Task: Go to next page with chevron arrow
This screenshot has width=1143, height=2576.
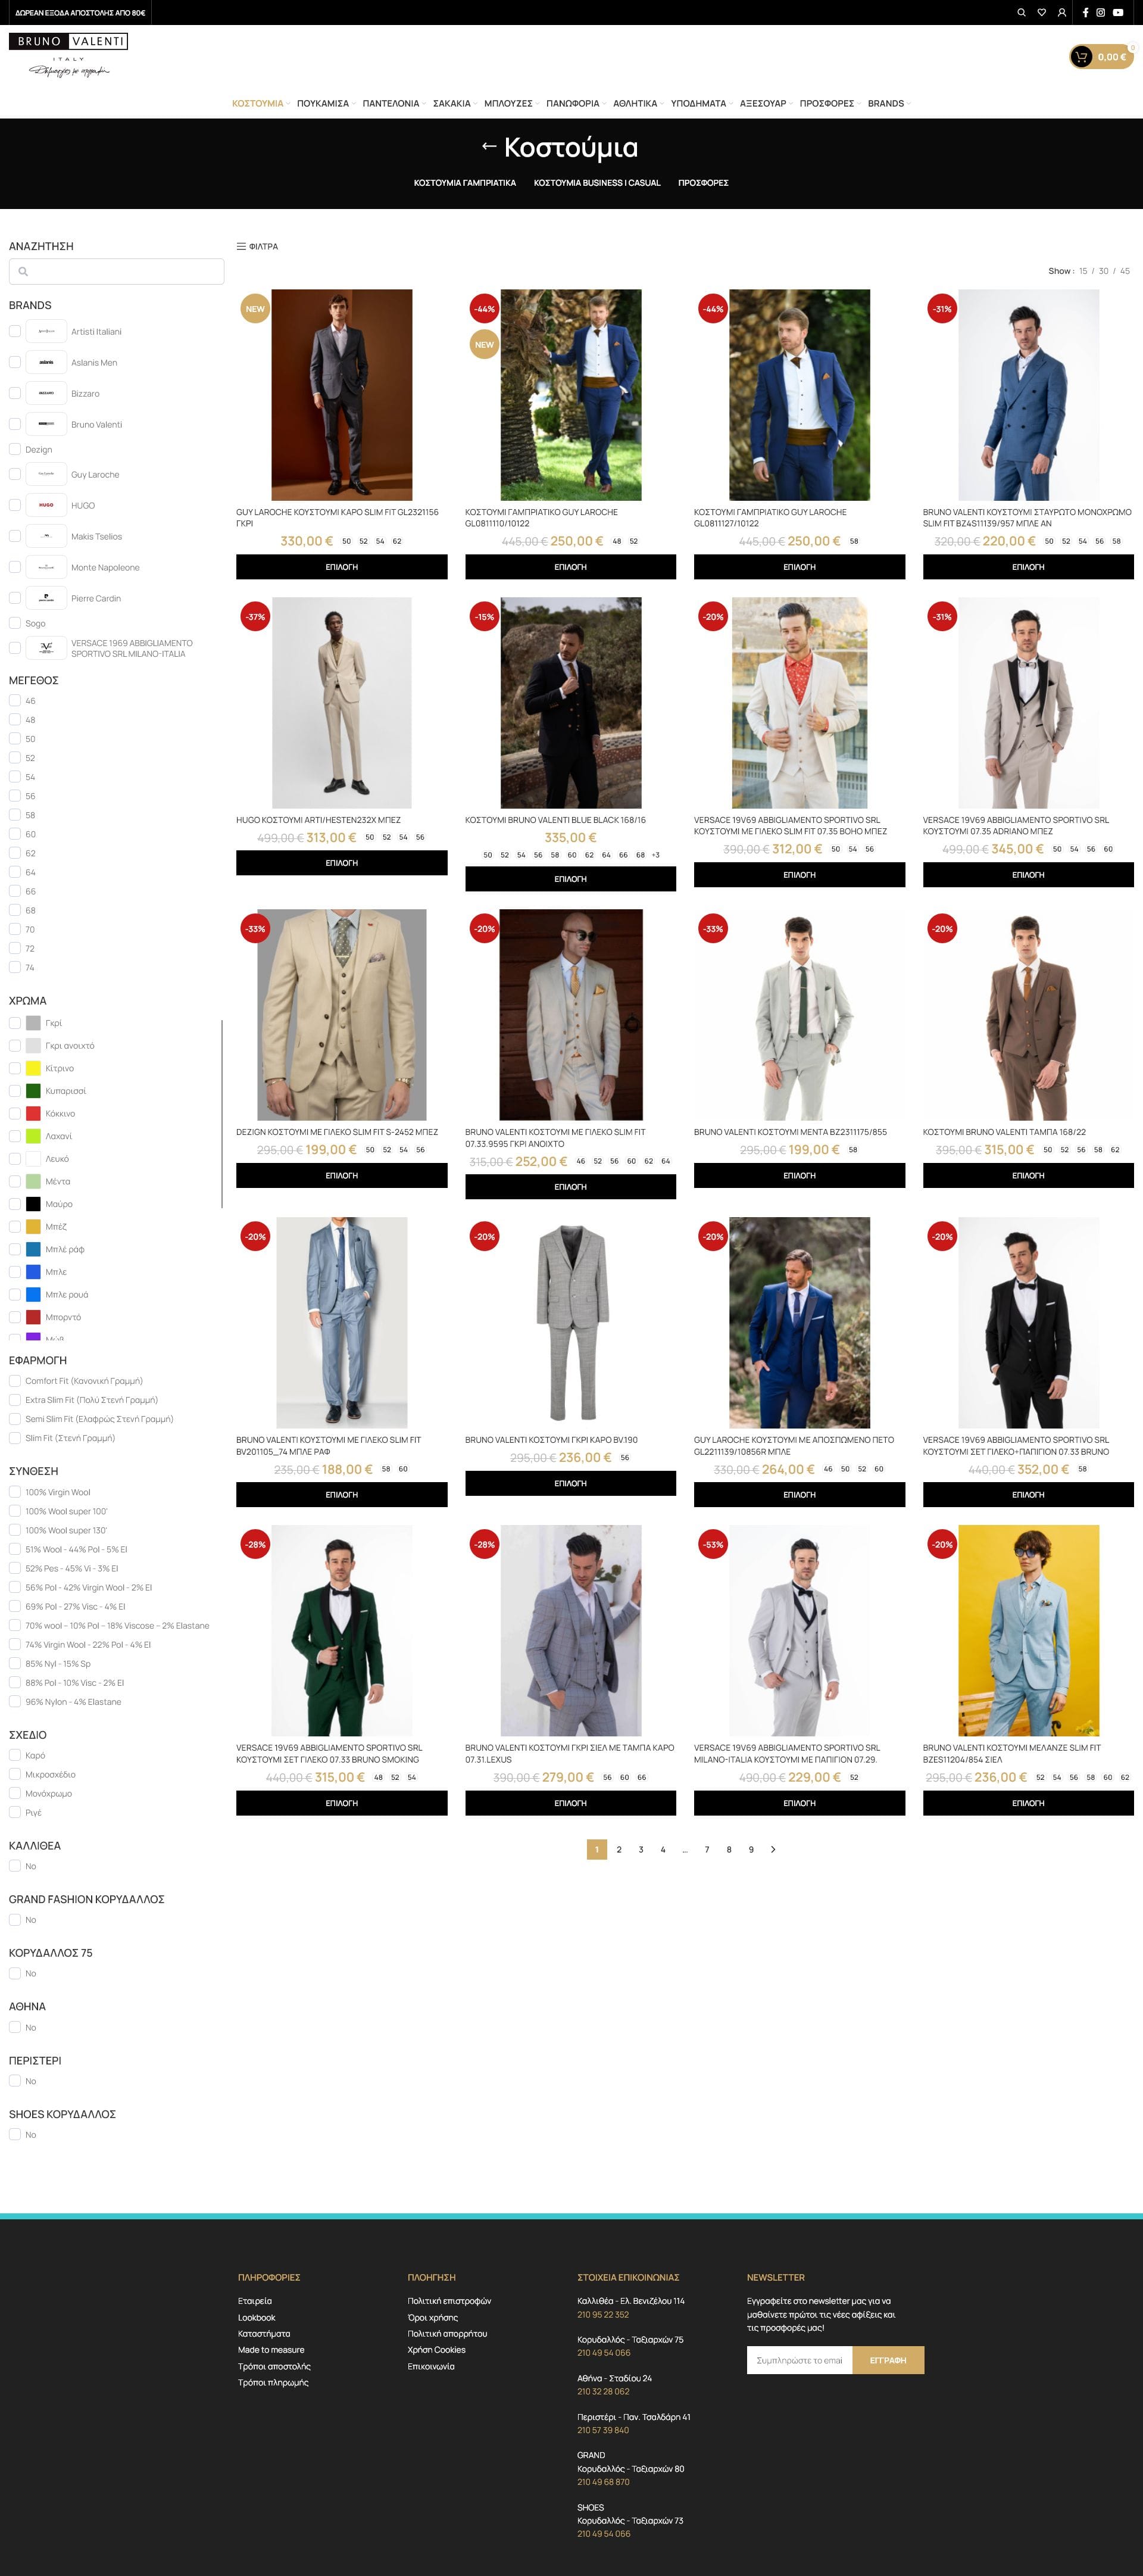Action: click(x=773, y=1849)
